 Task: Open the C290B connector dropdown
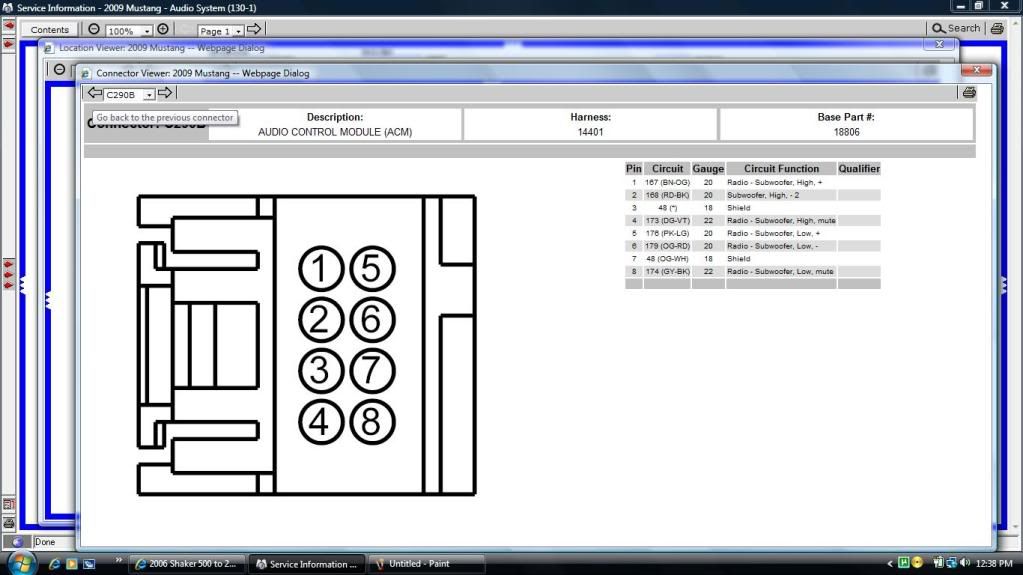[149, 94]
